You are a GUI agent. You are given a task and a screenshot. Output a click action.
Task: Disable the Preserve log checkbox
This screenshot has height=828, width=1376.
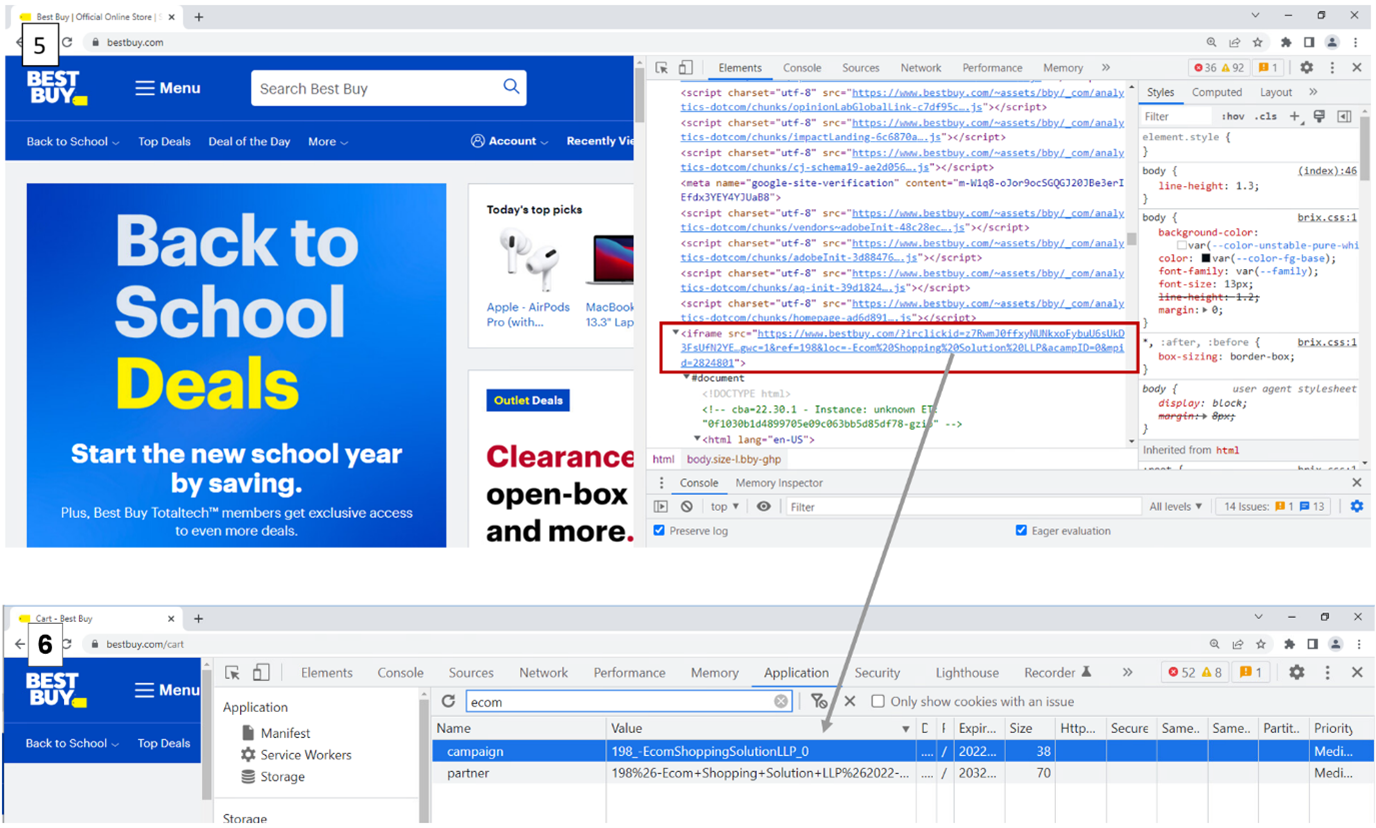click(x=659, y=531)
